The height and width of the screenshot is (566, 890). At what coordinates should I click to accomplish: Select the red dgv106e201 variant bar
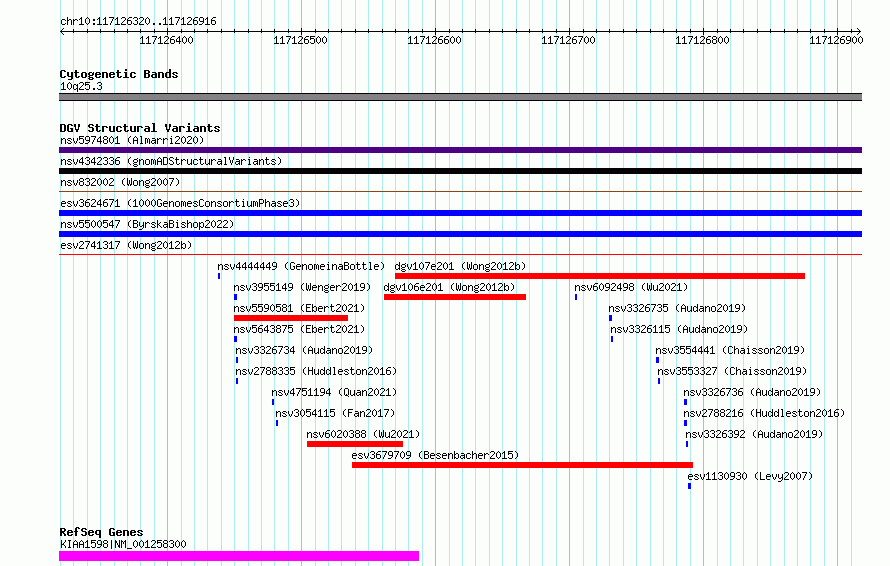pos(455,297)
